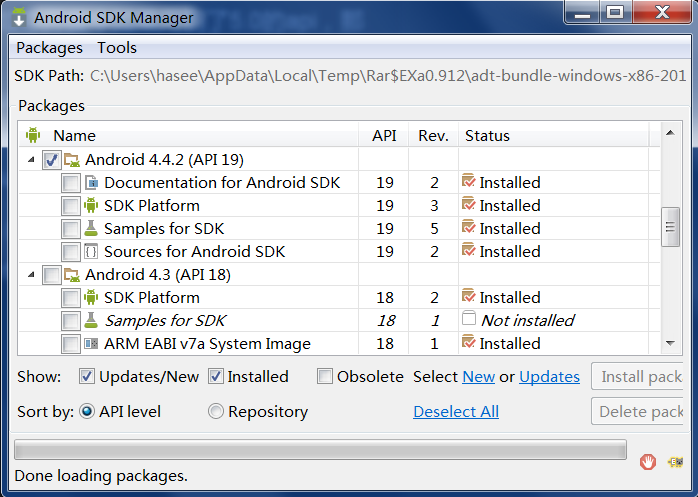Check the italic Samples for SDK API 18 checkbox
Image resolution: width=698 pixels, height=497 pixels.
pos(71,321)
